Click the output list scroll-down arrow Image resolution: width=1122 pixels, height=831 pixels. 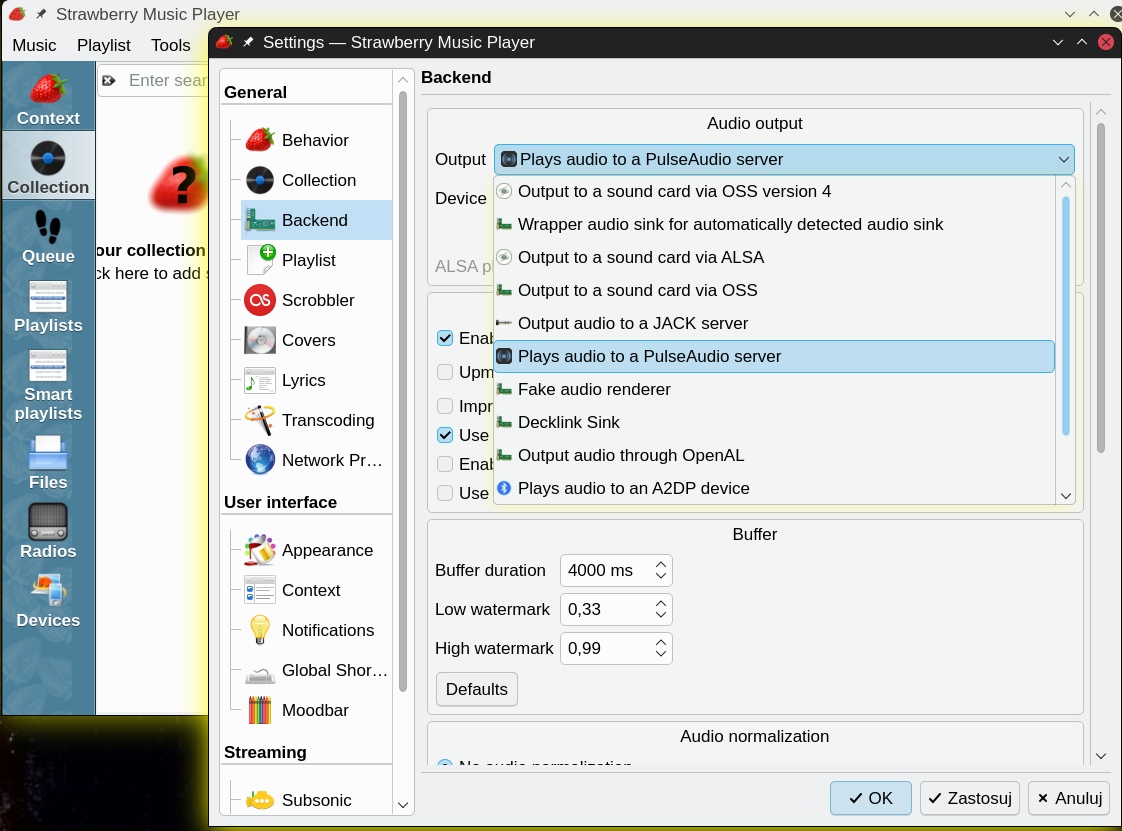point(1065,496)
